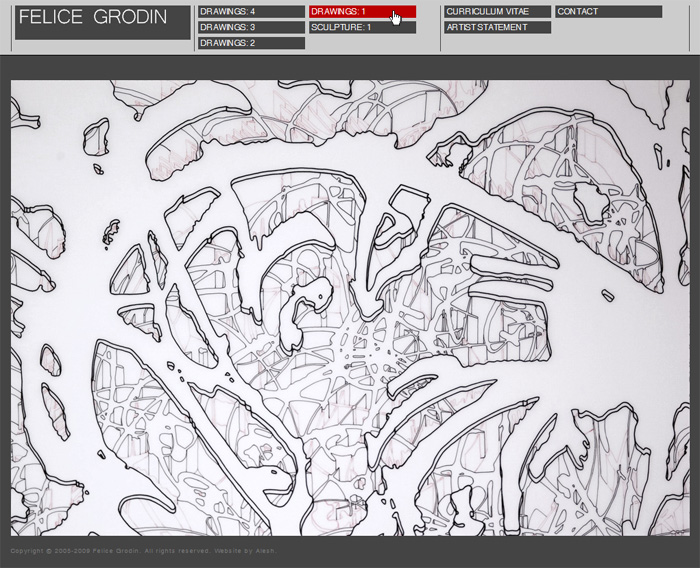This screenshot has height=568, width=700.
Task: Open the Drawings: 3 gallery
Action: pyautogui.click(x=251, y=27)
